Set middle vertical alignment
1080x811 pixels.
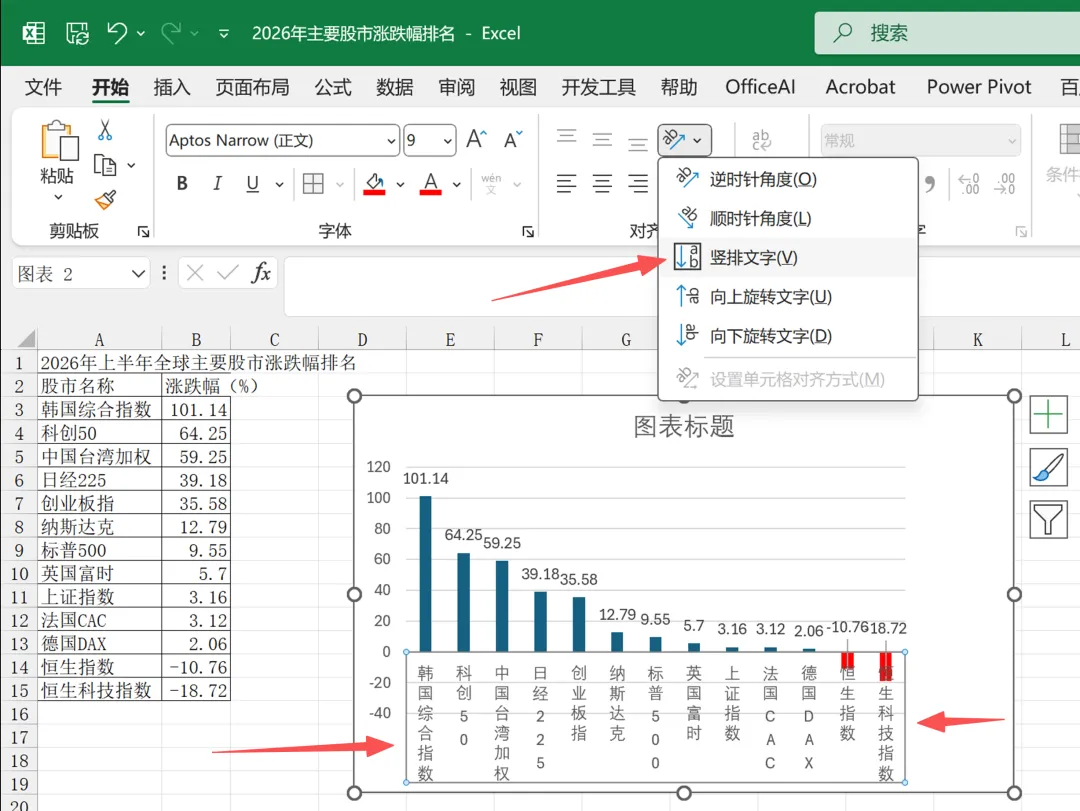click(602, 140)
